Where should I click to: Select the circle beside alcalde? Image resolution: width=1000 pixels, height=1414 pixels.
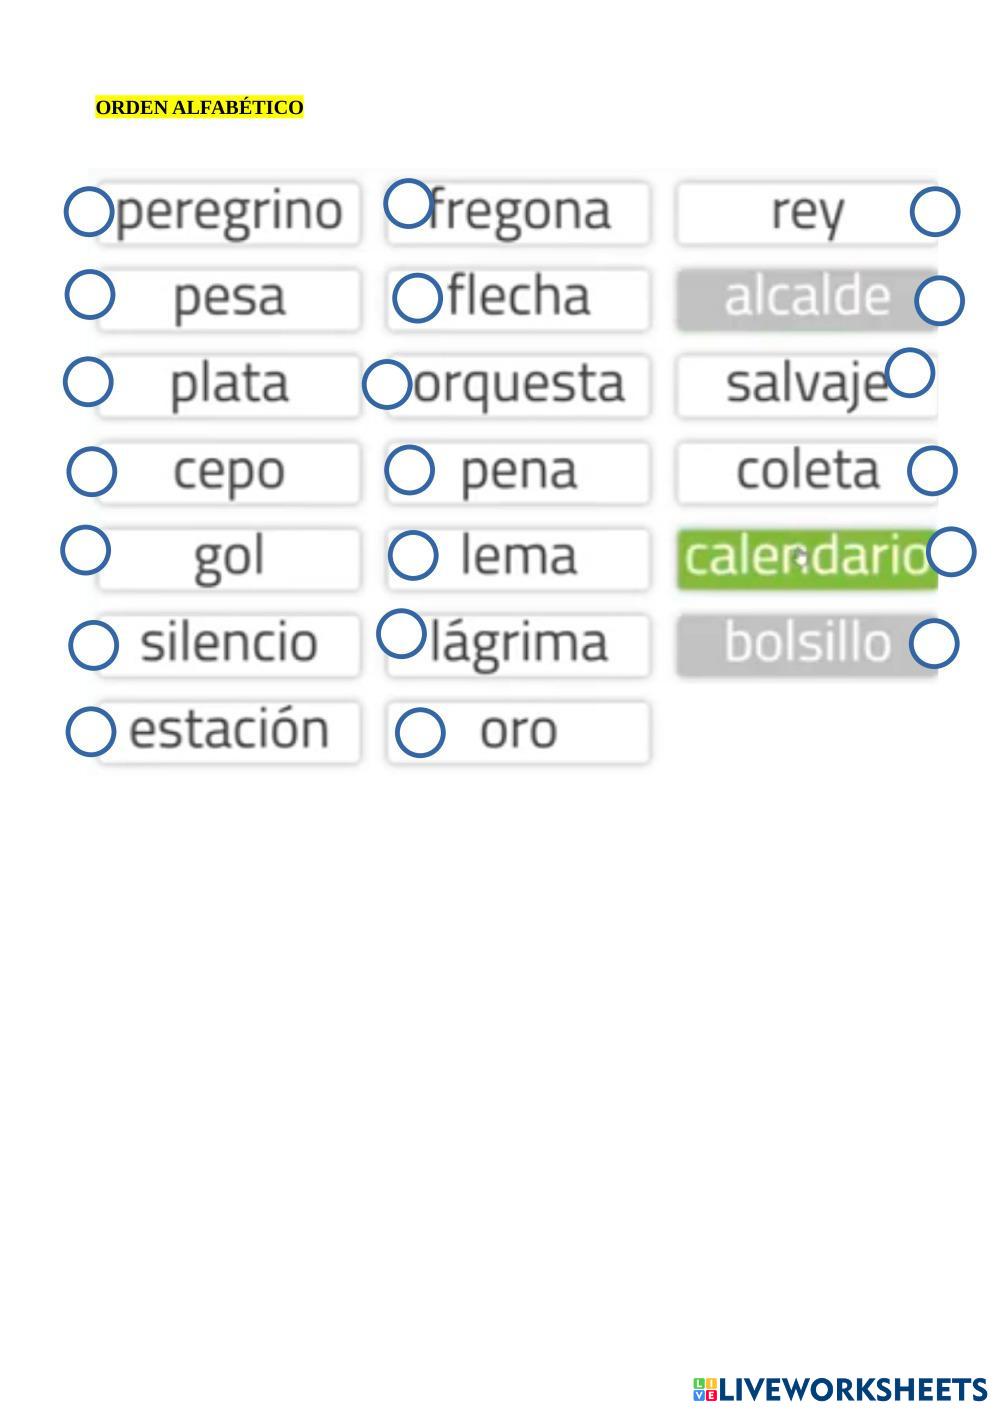click(x=940, y=300)
